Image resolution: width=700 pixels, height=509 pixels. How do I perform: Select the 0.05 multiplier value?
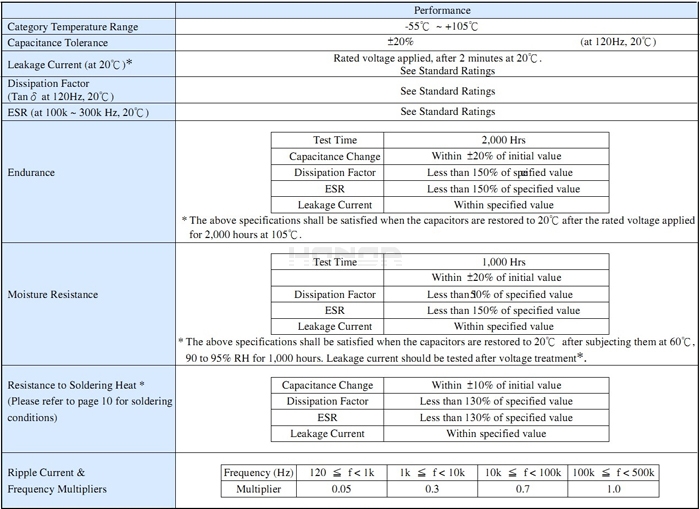[341, 489]
